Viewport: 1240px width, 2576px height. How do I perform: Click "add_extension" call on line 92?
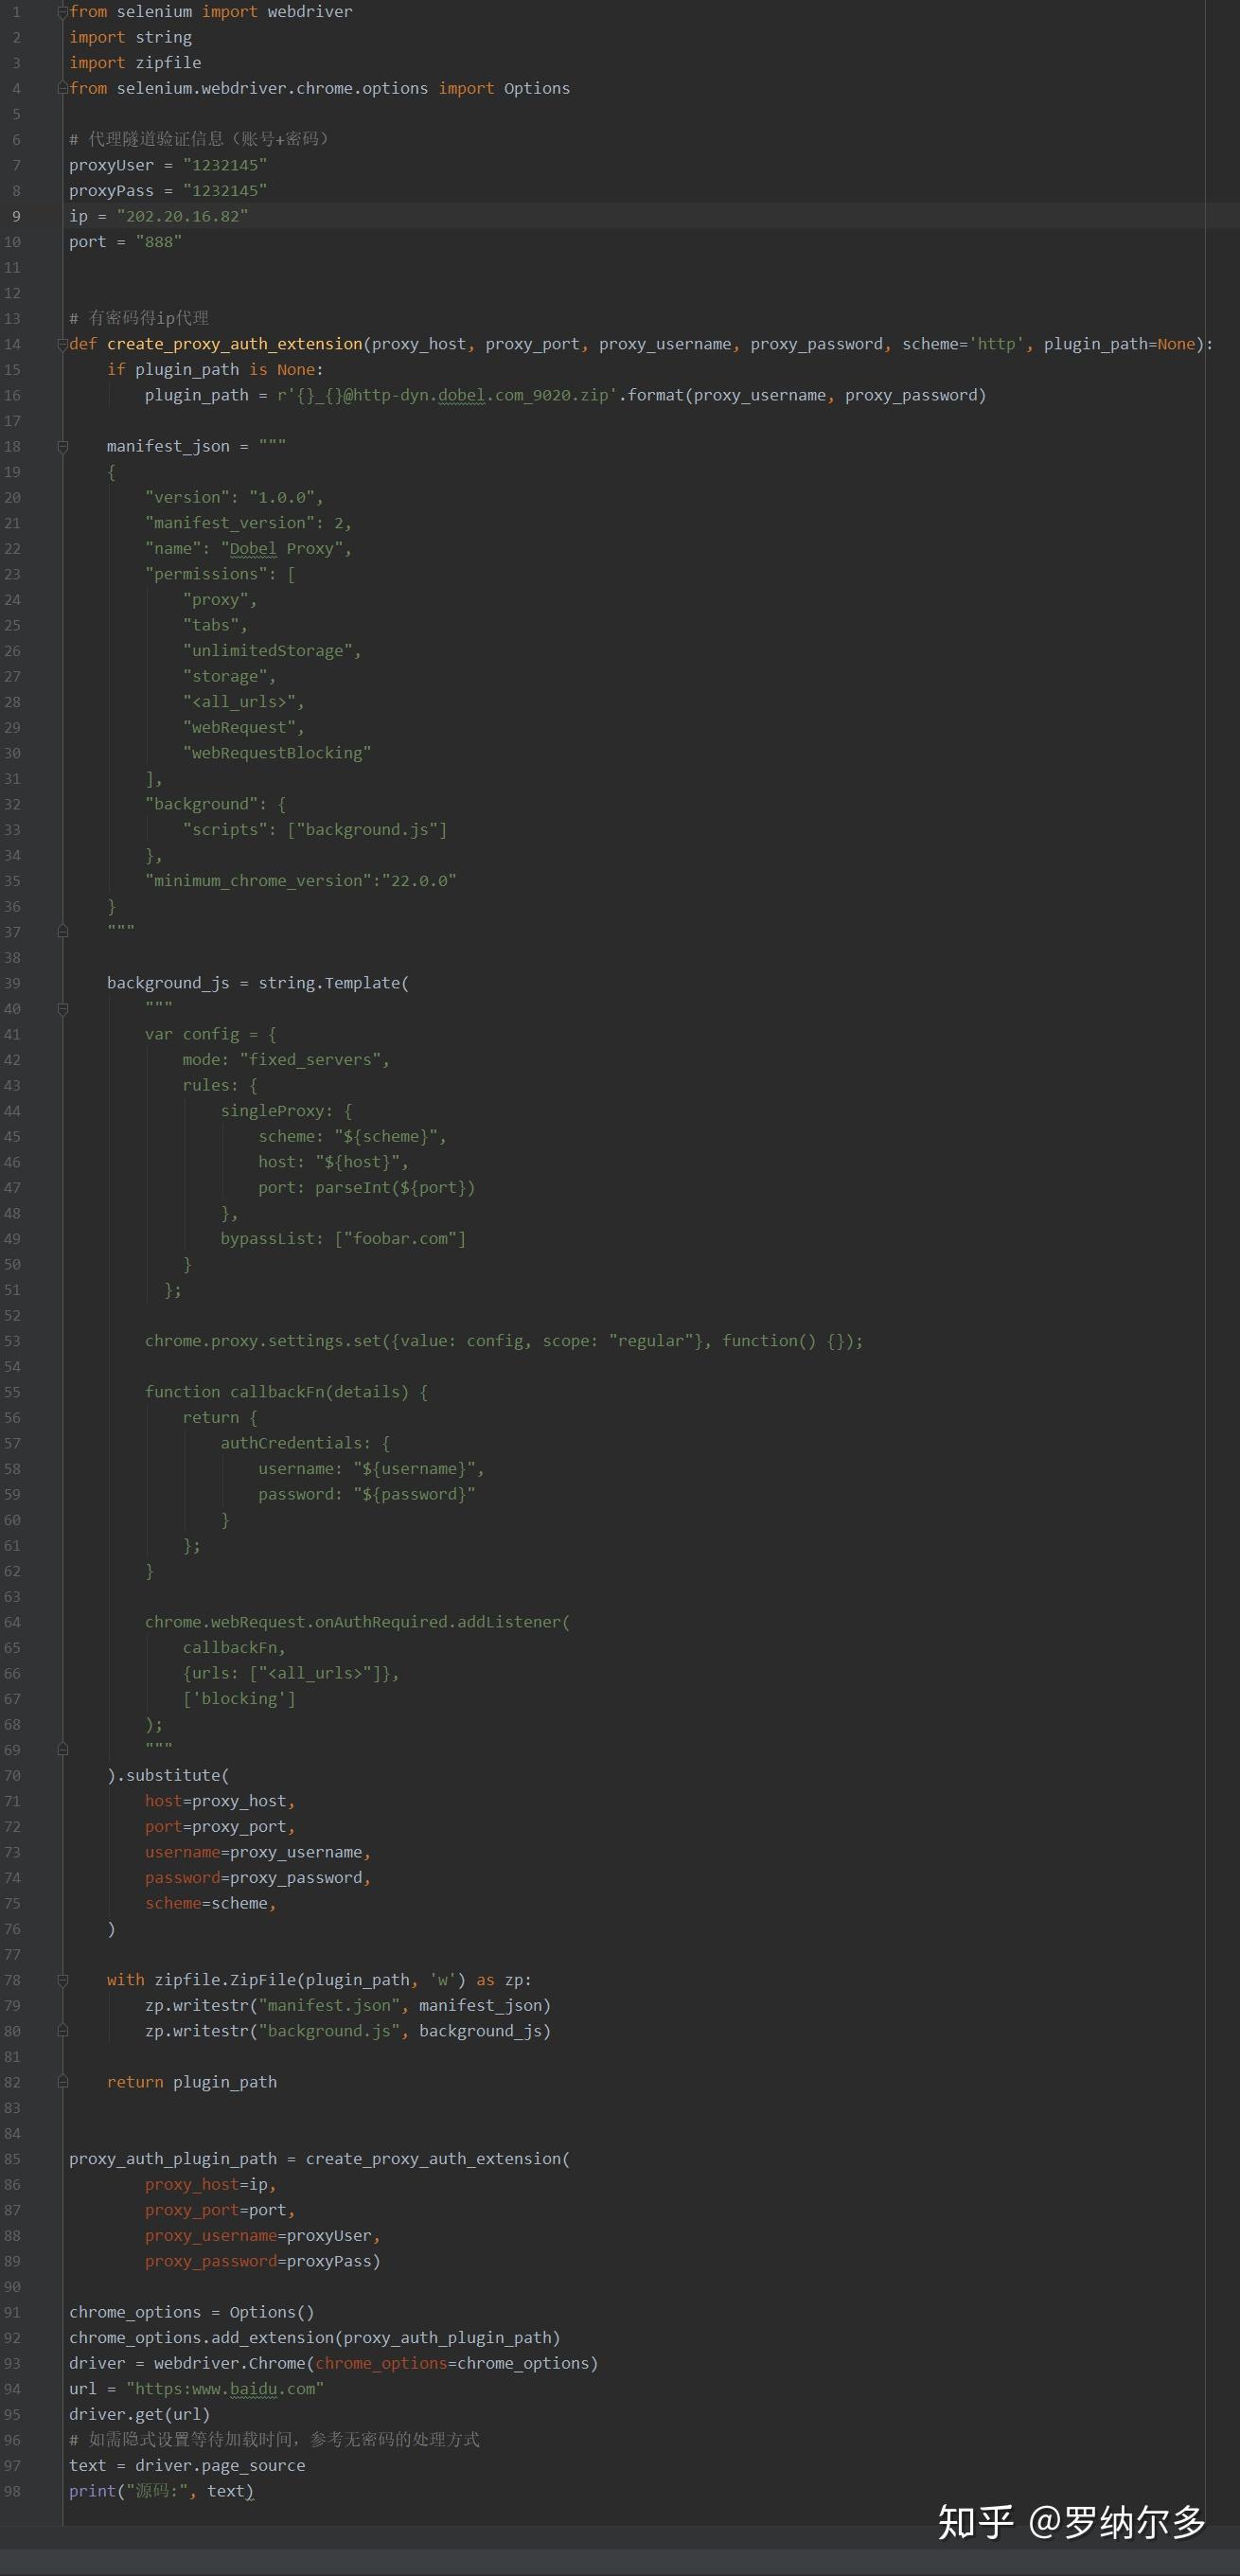tap(272, 2338)
